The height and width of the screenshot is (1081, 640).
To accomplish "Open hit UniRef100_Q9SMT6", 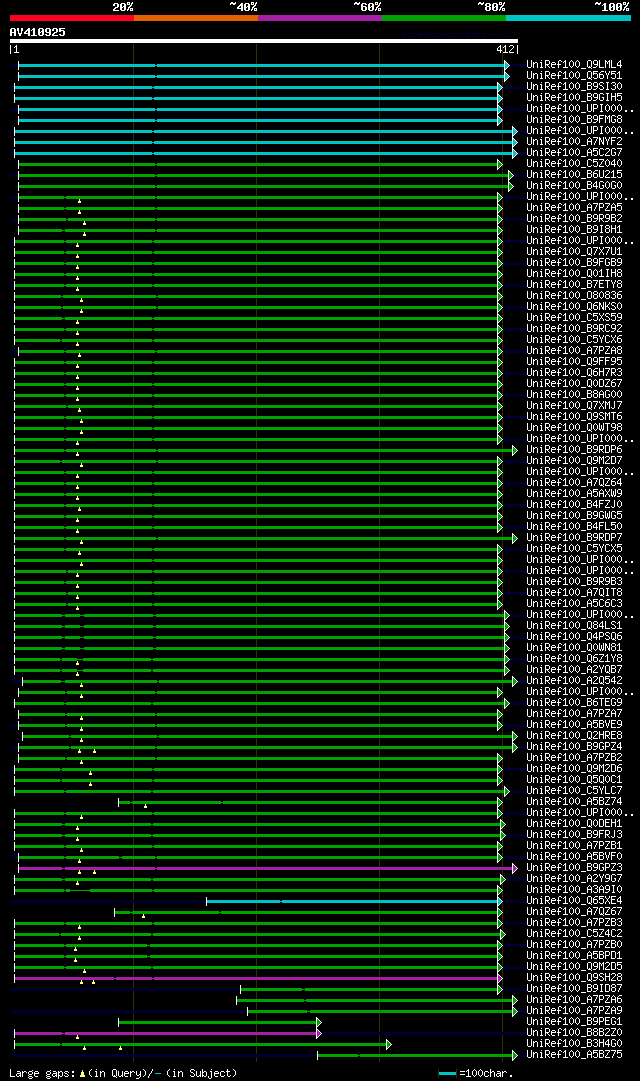I will [x=574, y=416].
